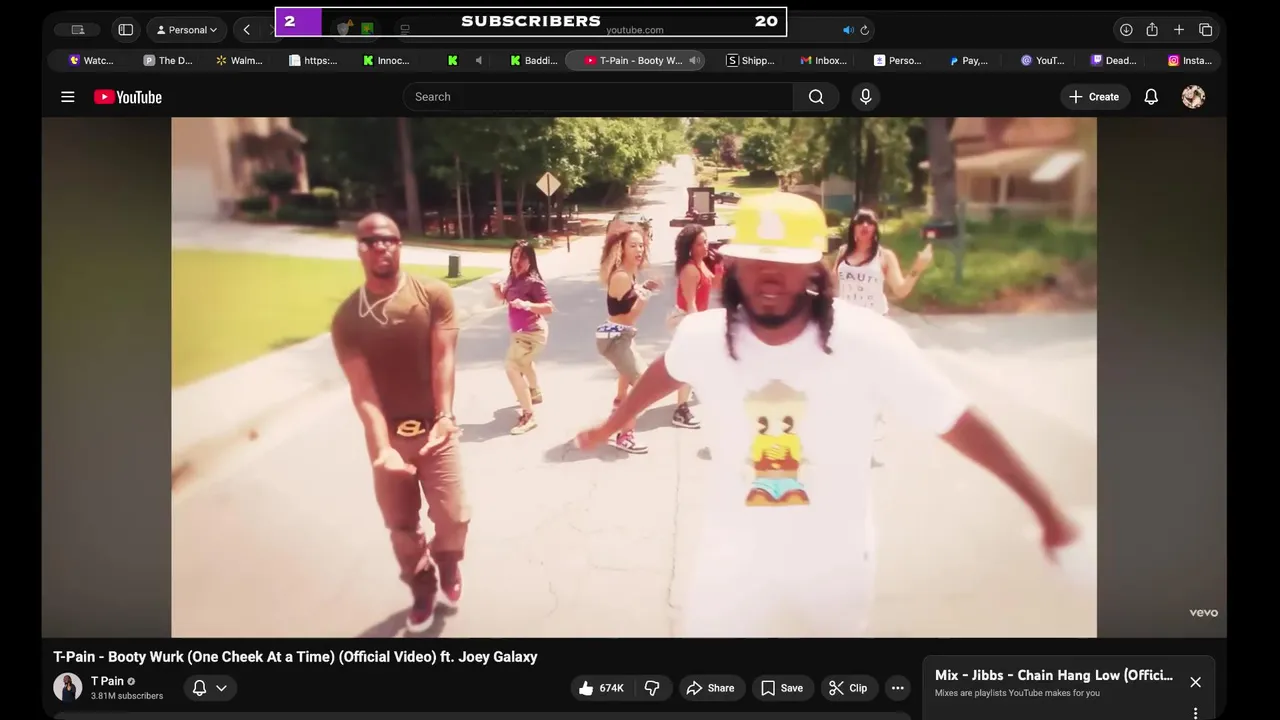Screen dimensions: 1280x720
Task: Dislike the video with thumbs-down
Action: pyautogui.click(x=652, y=688)
